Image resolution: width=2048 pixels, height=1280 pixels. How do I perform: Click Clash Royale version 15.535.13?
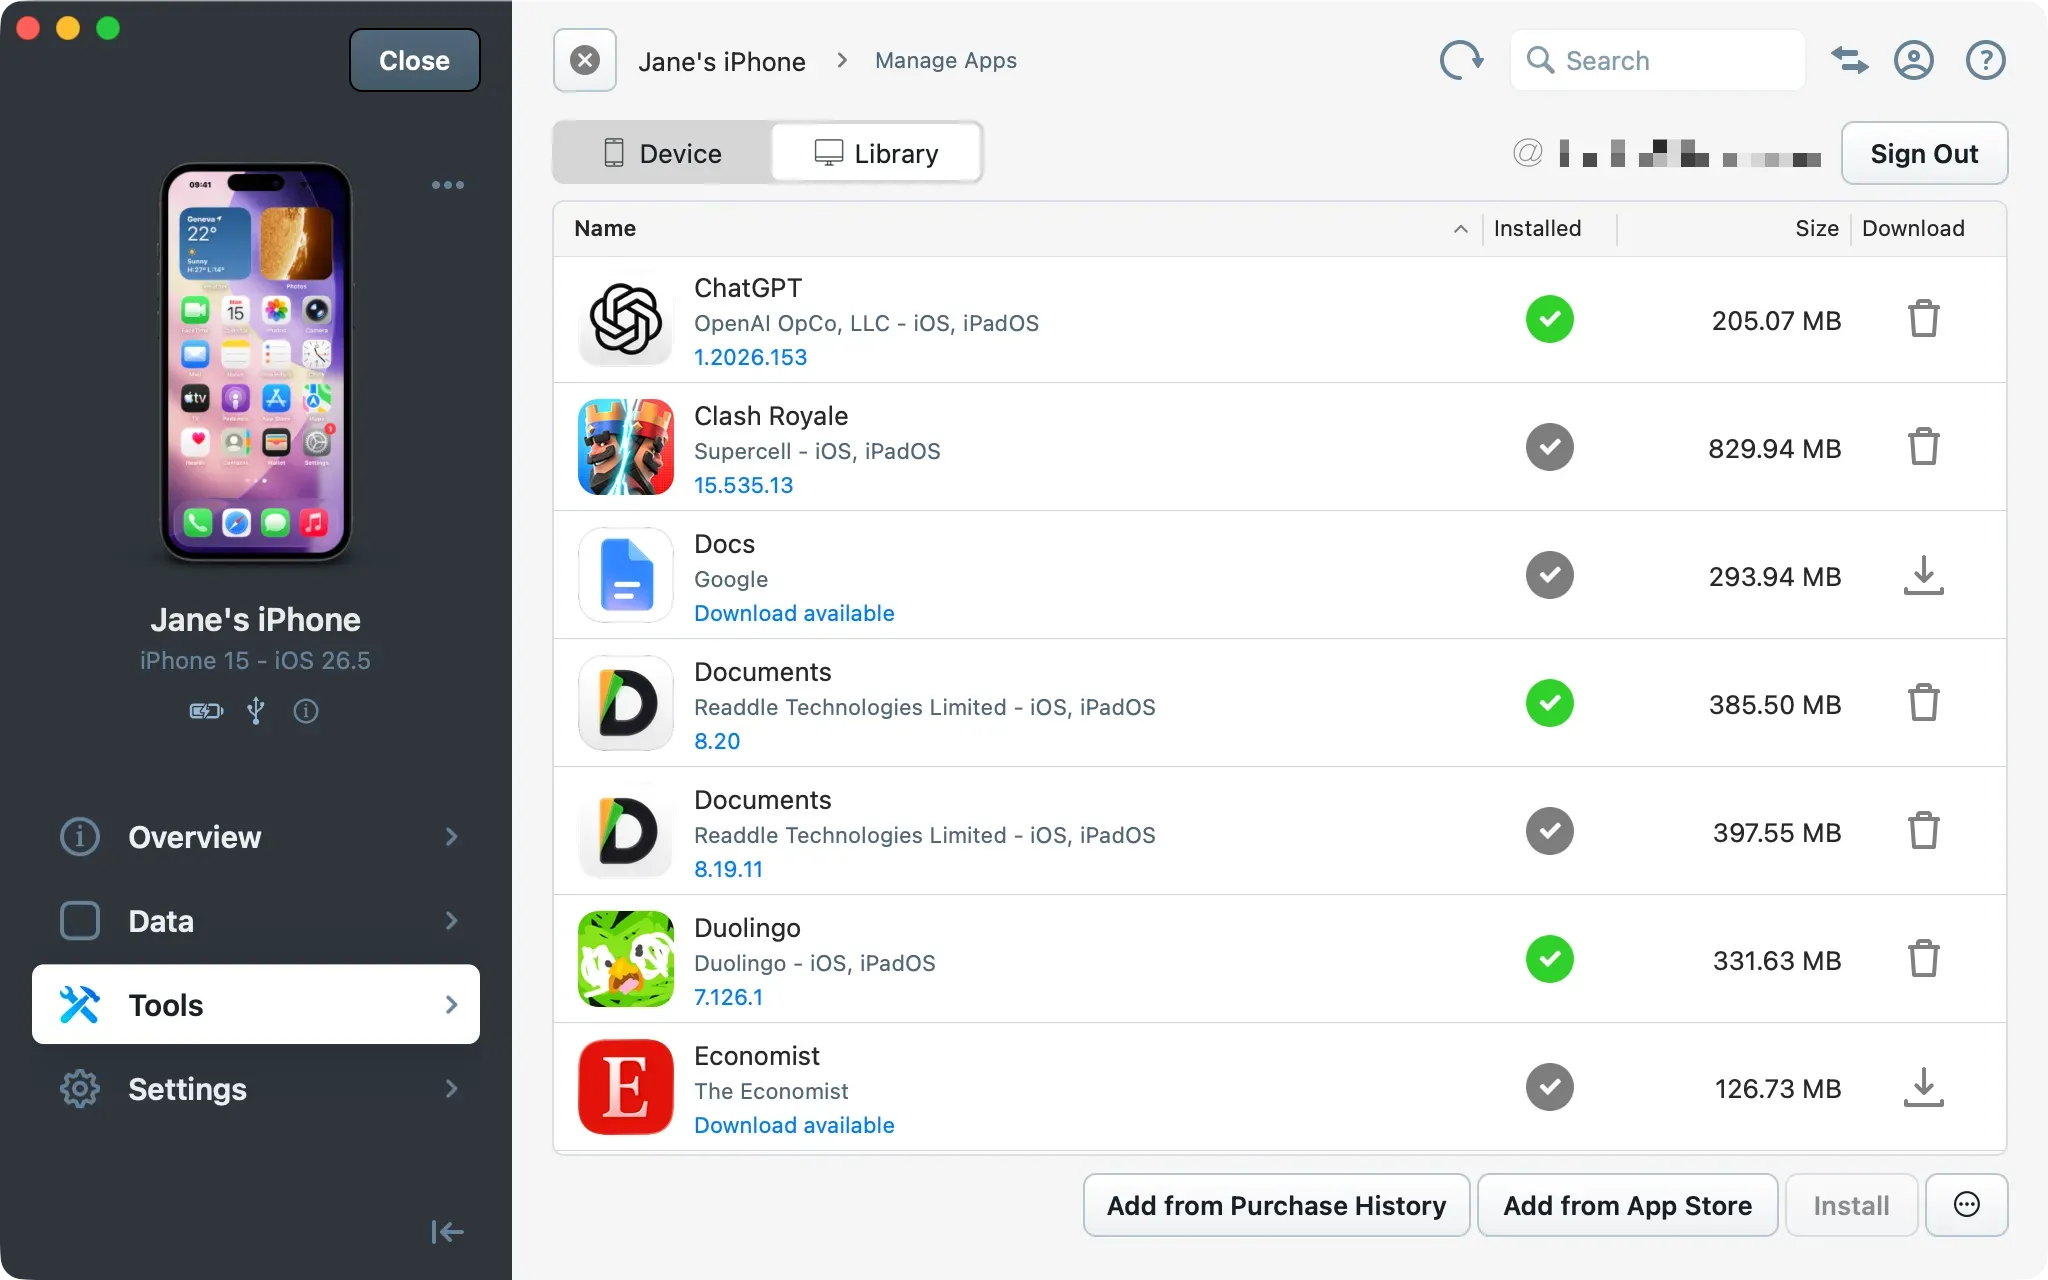click(x=743, y=485)
